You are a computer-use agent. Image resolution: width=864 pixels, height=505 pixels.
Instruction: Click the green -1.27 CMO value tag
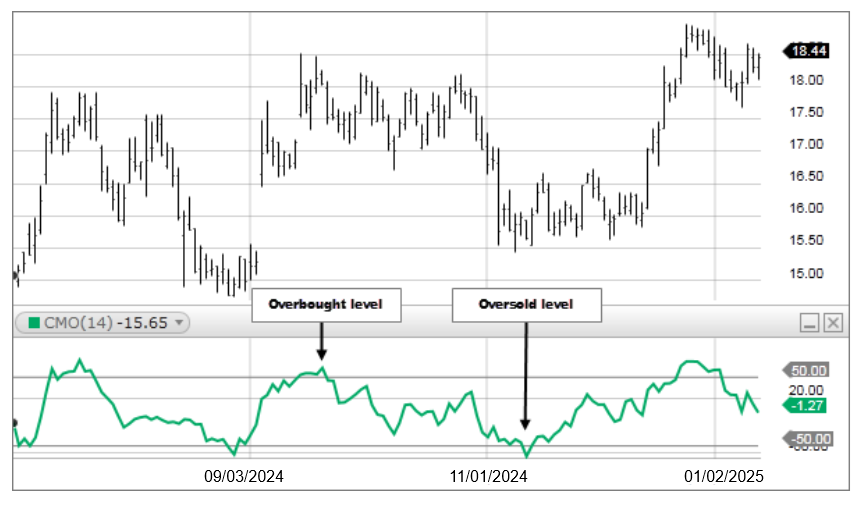click(x=807, y=405)
